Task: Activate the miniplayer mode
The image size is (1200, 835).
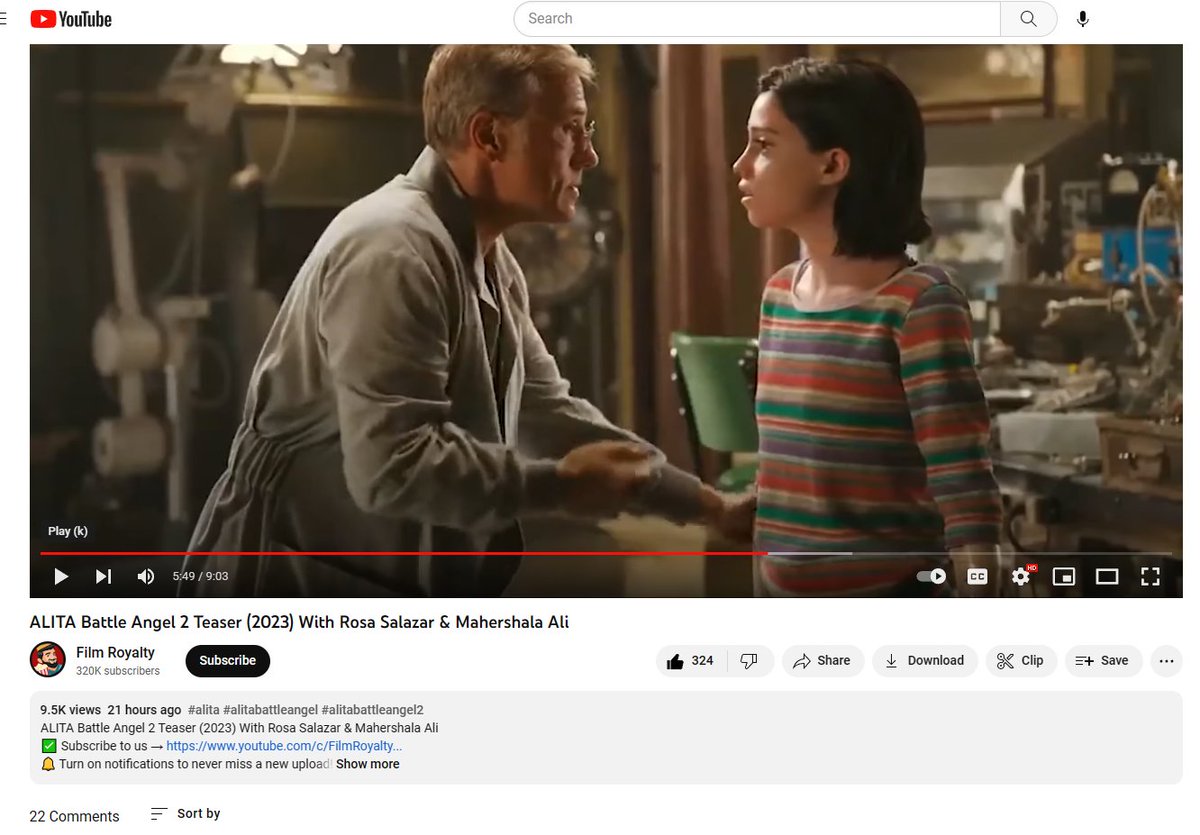Action: tap(1064, 576)
